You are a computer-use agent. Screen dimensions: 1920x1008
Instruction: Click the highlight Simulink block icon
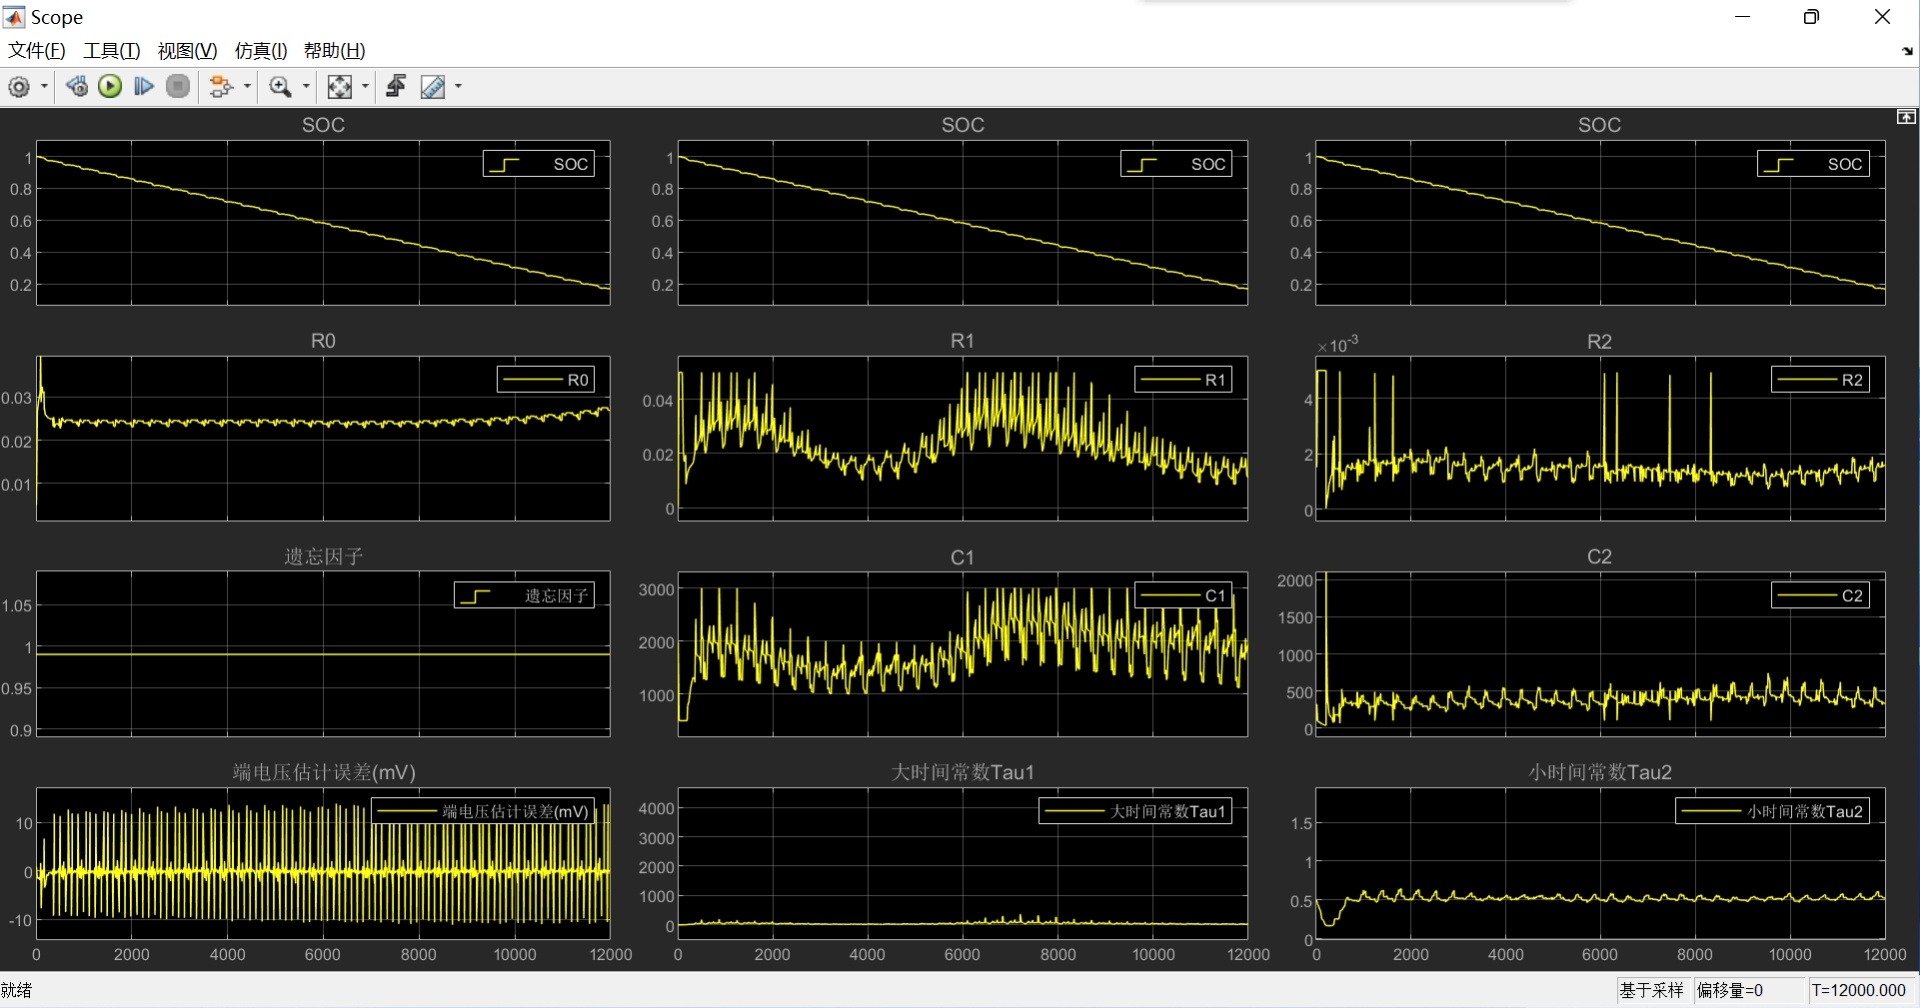click(221, 87)
